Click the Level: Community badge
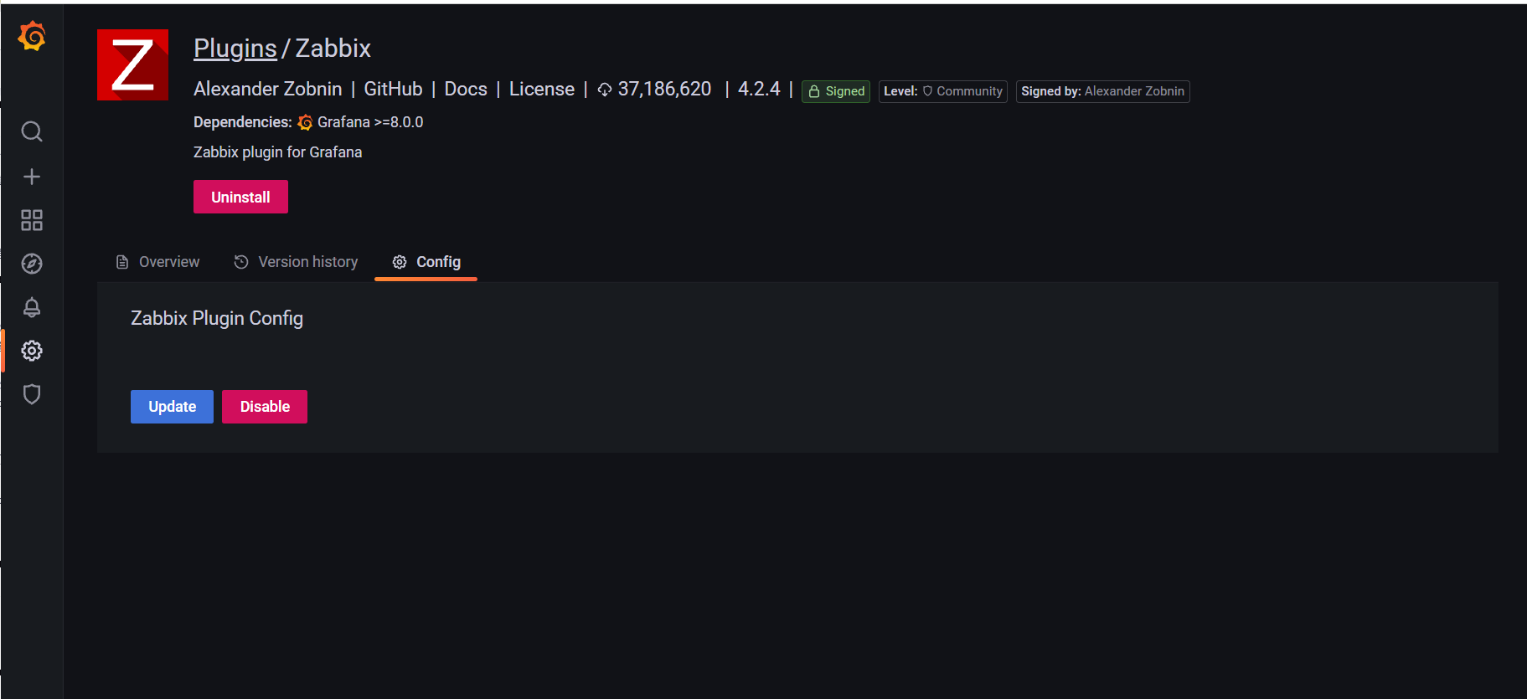The height and width of the screenshot is (699, 1527). tap(943, 91)
